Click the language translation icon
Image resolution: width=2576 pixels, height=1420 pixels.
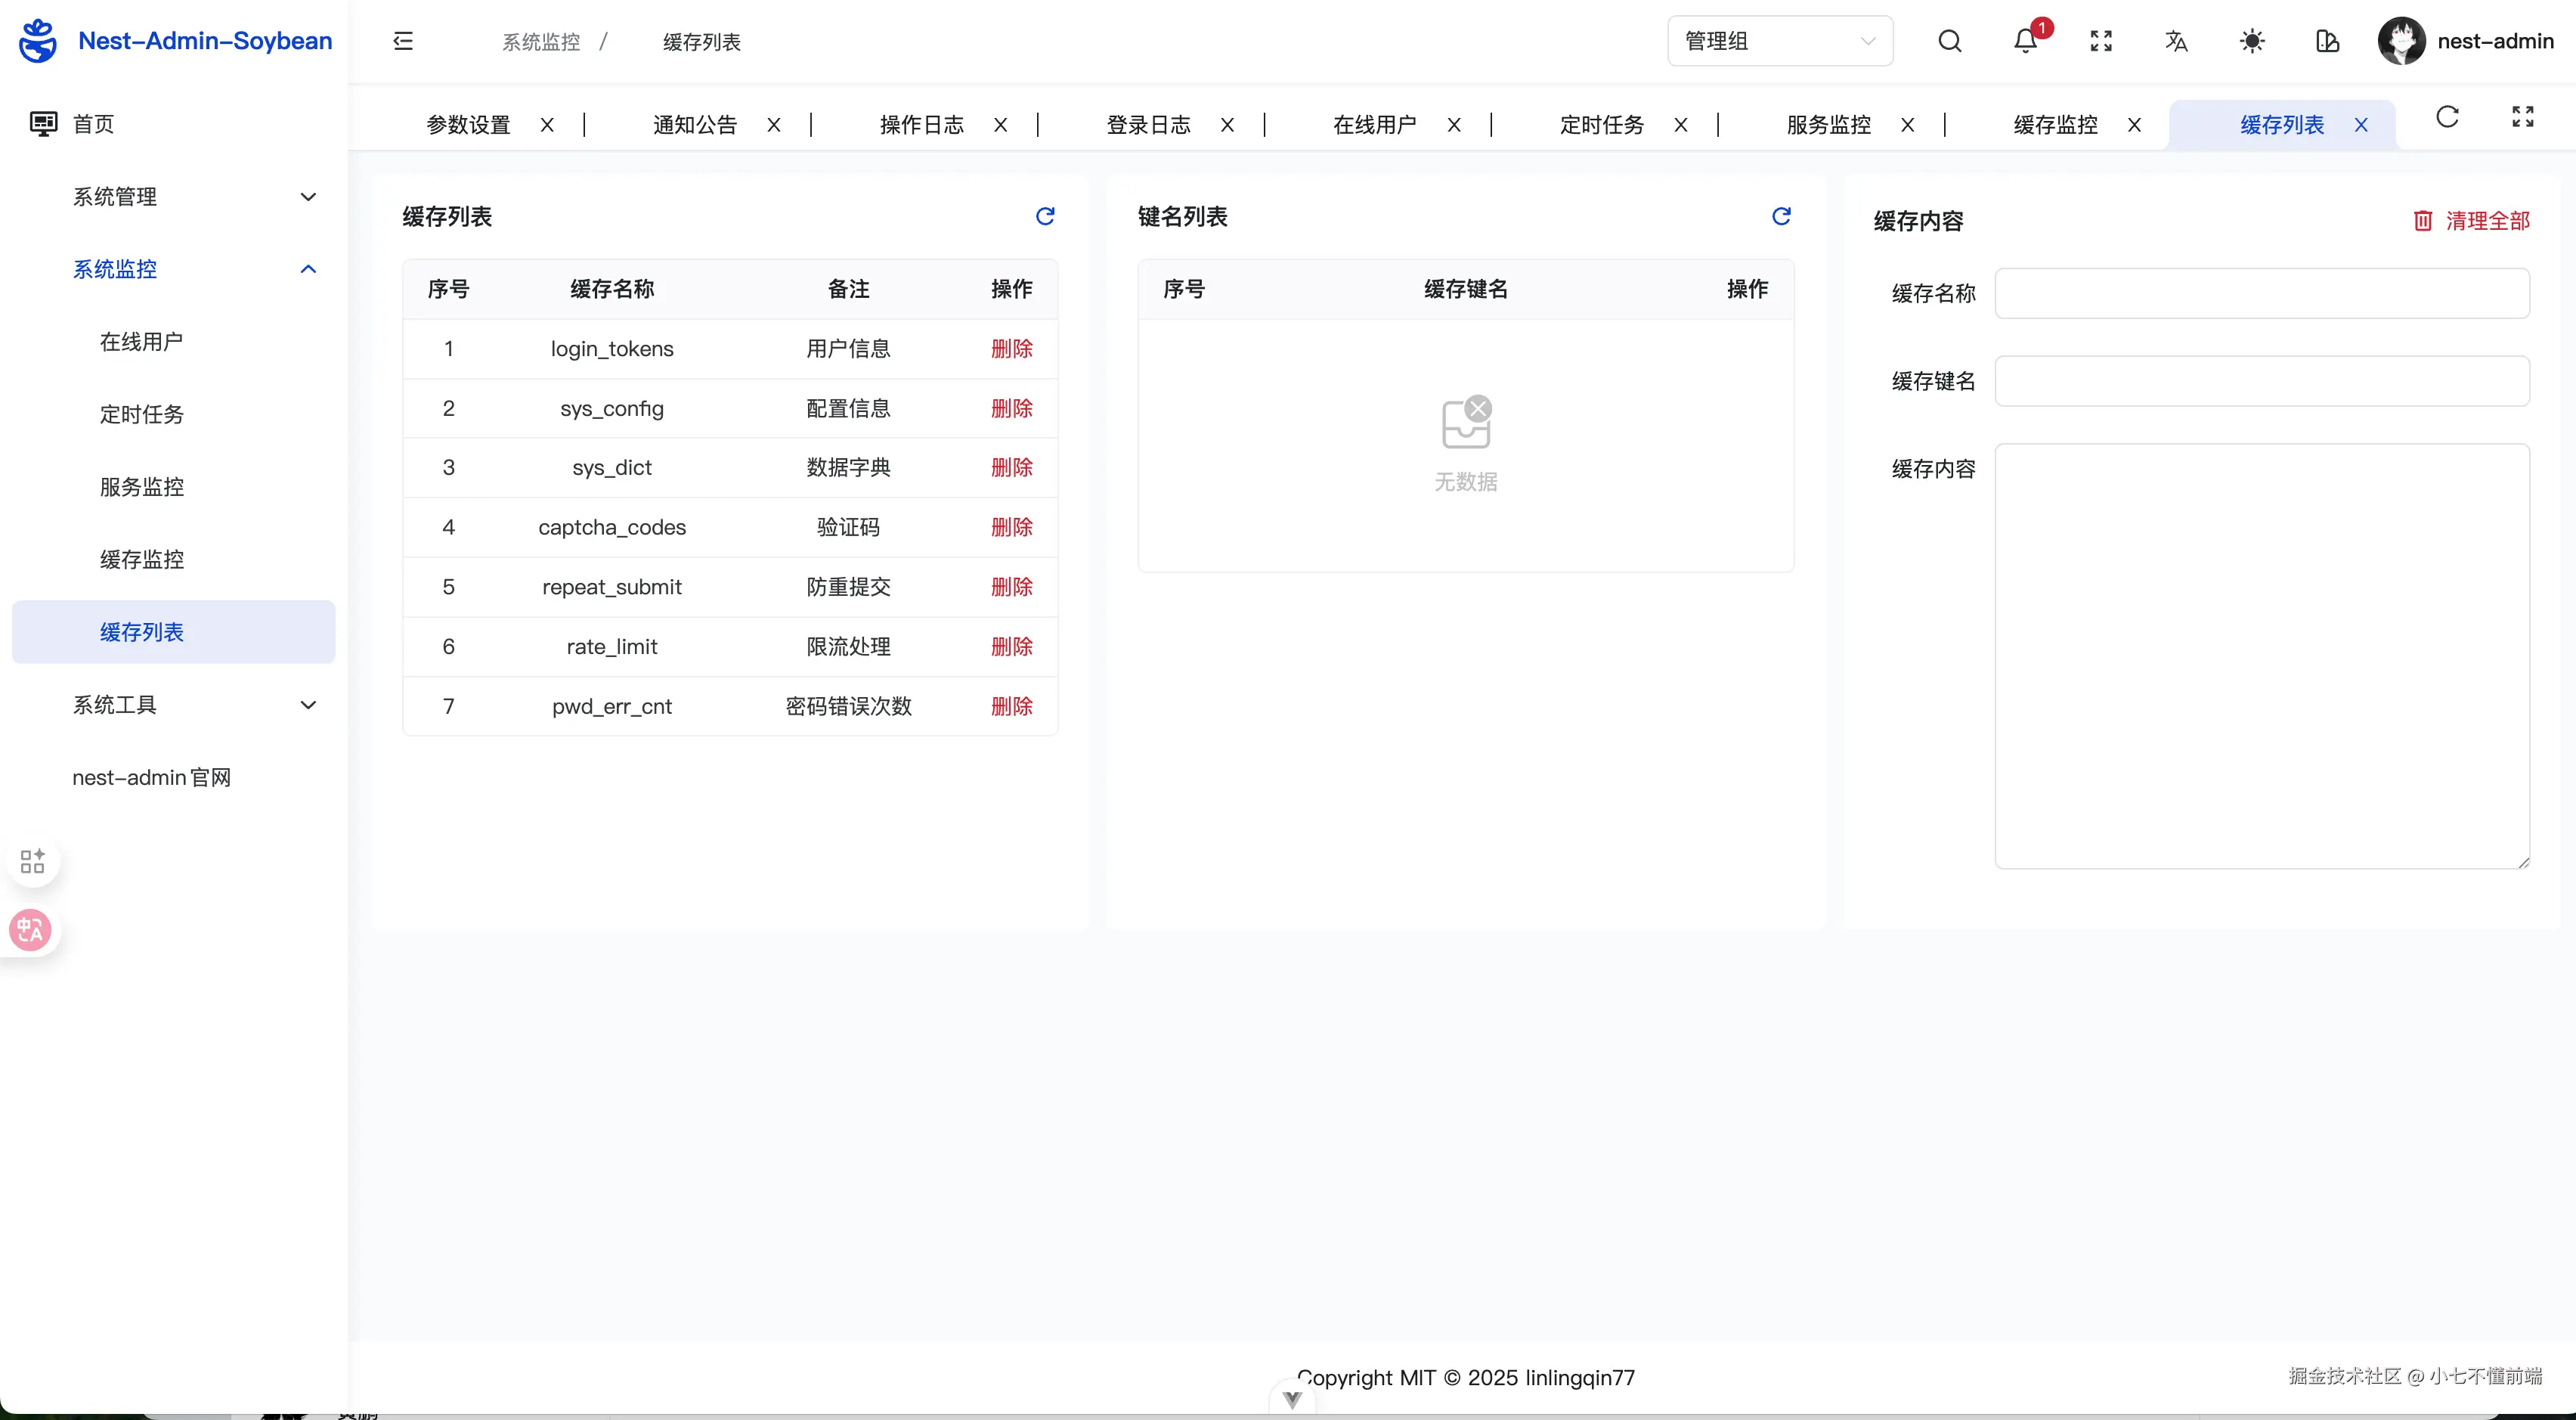tap(2176, 41)
